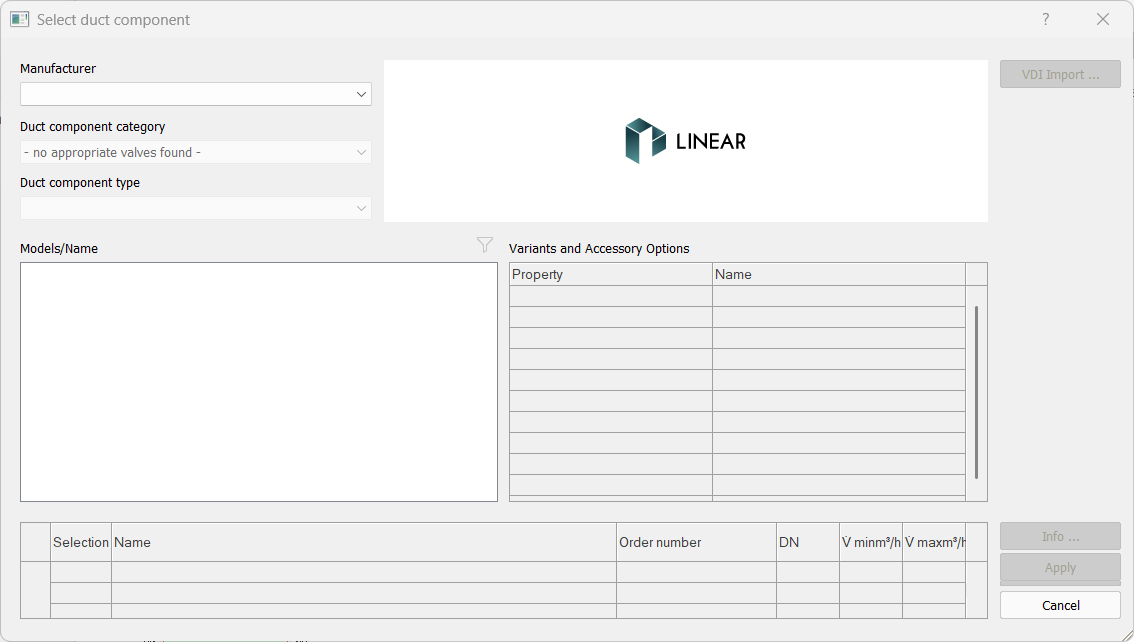Open the Duct component category dropdown
The height and width of the screenshot is (642, 1134).
[x=196, y=153]
